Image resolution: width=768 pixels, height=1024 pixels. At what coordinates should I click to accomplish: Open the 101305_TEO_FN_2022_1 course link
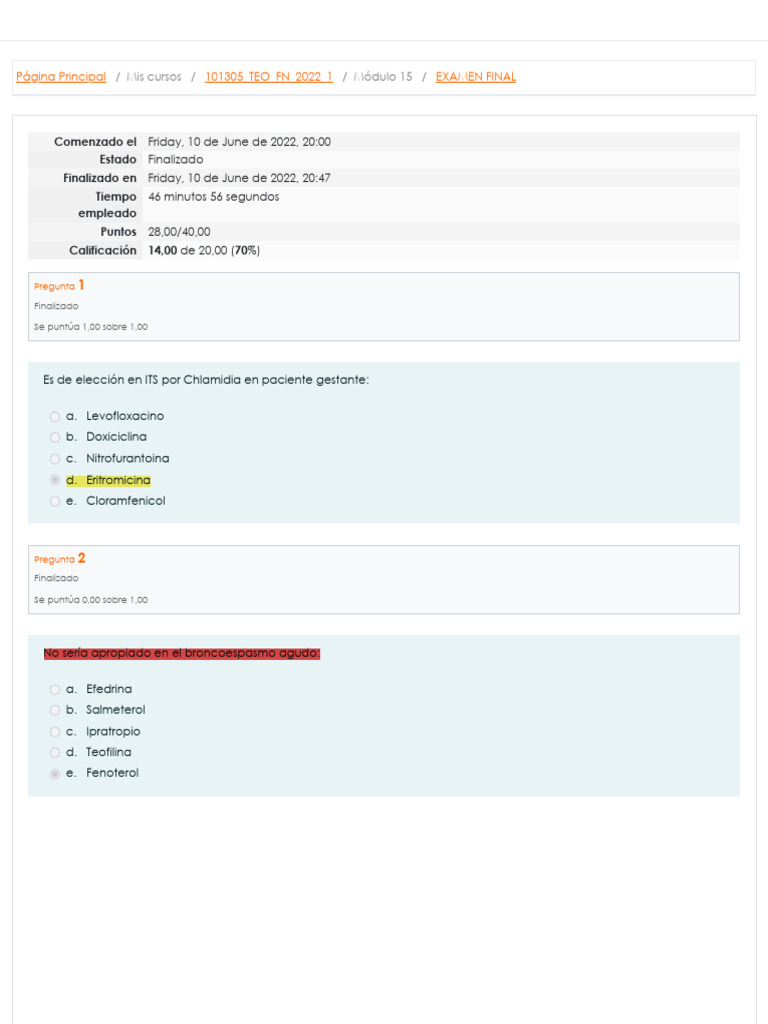tap(269, 77)
